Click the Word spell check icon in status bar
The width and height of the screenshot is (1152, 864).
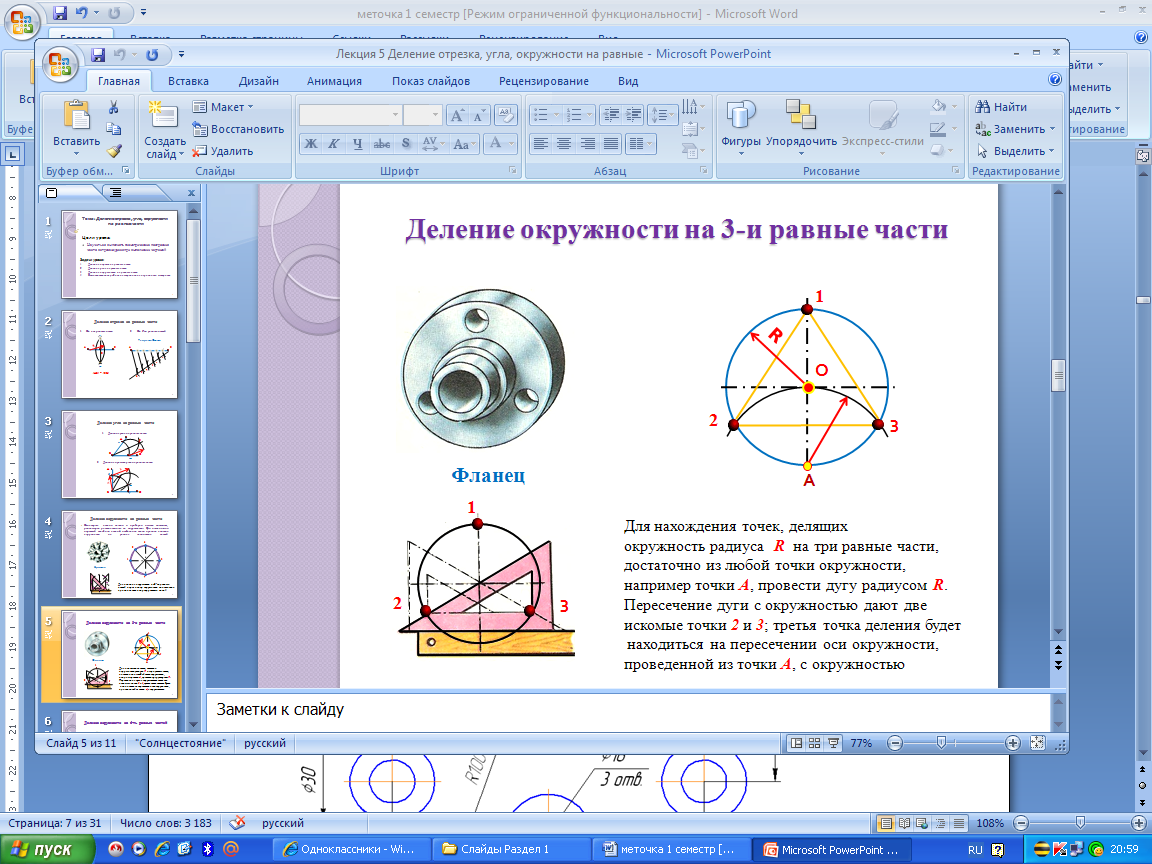pos(237,823)
